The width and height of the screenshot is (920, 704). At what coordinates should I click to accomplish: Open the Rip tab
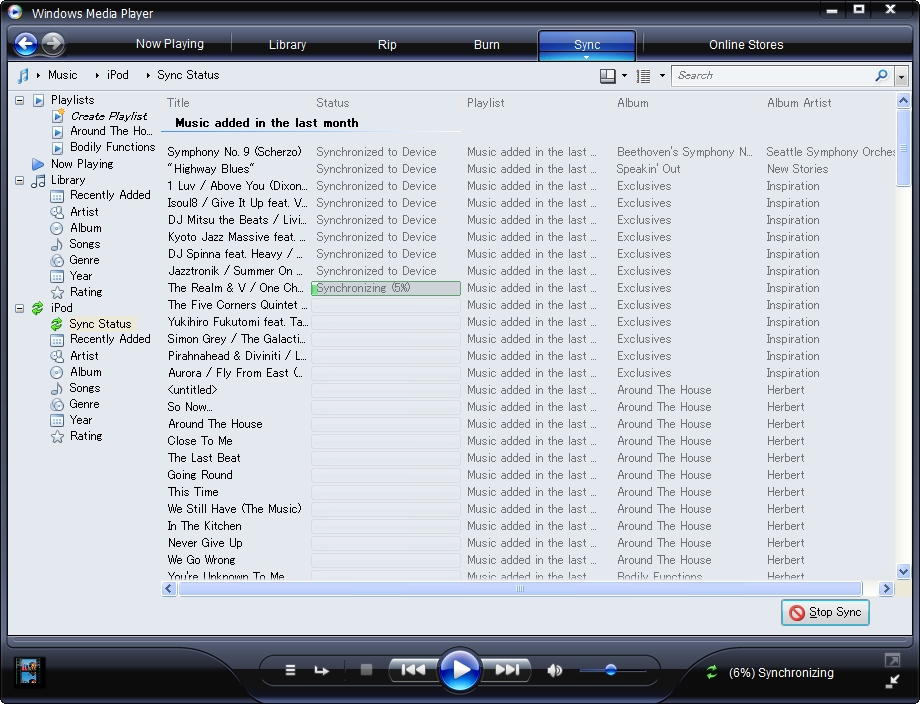pos(387,45)
